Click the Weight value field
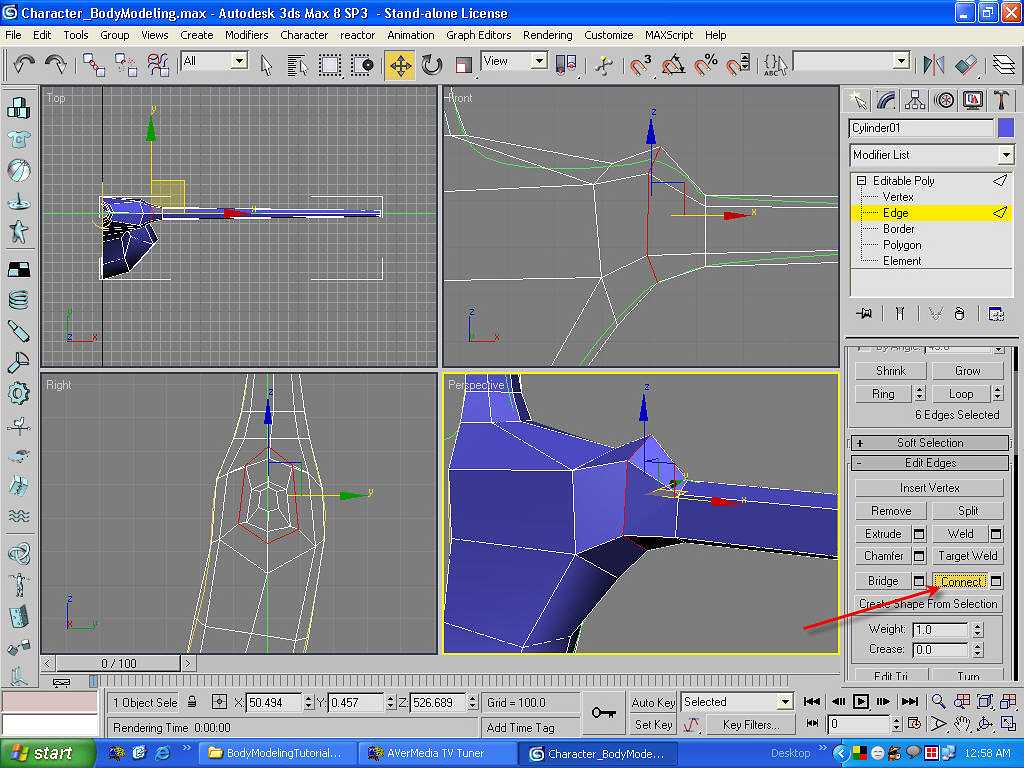 coord(940,630)
